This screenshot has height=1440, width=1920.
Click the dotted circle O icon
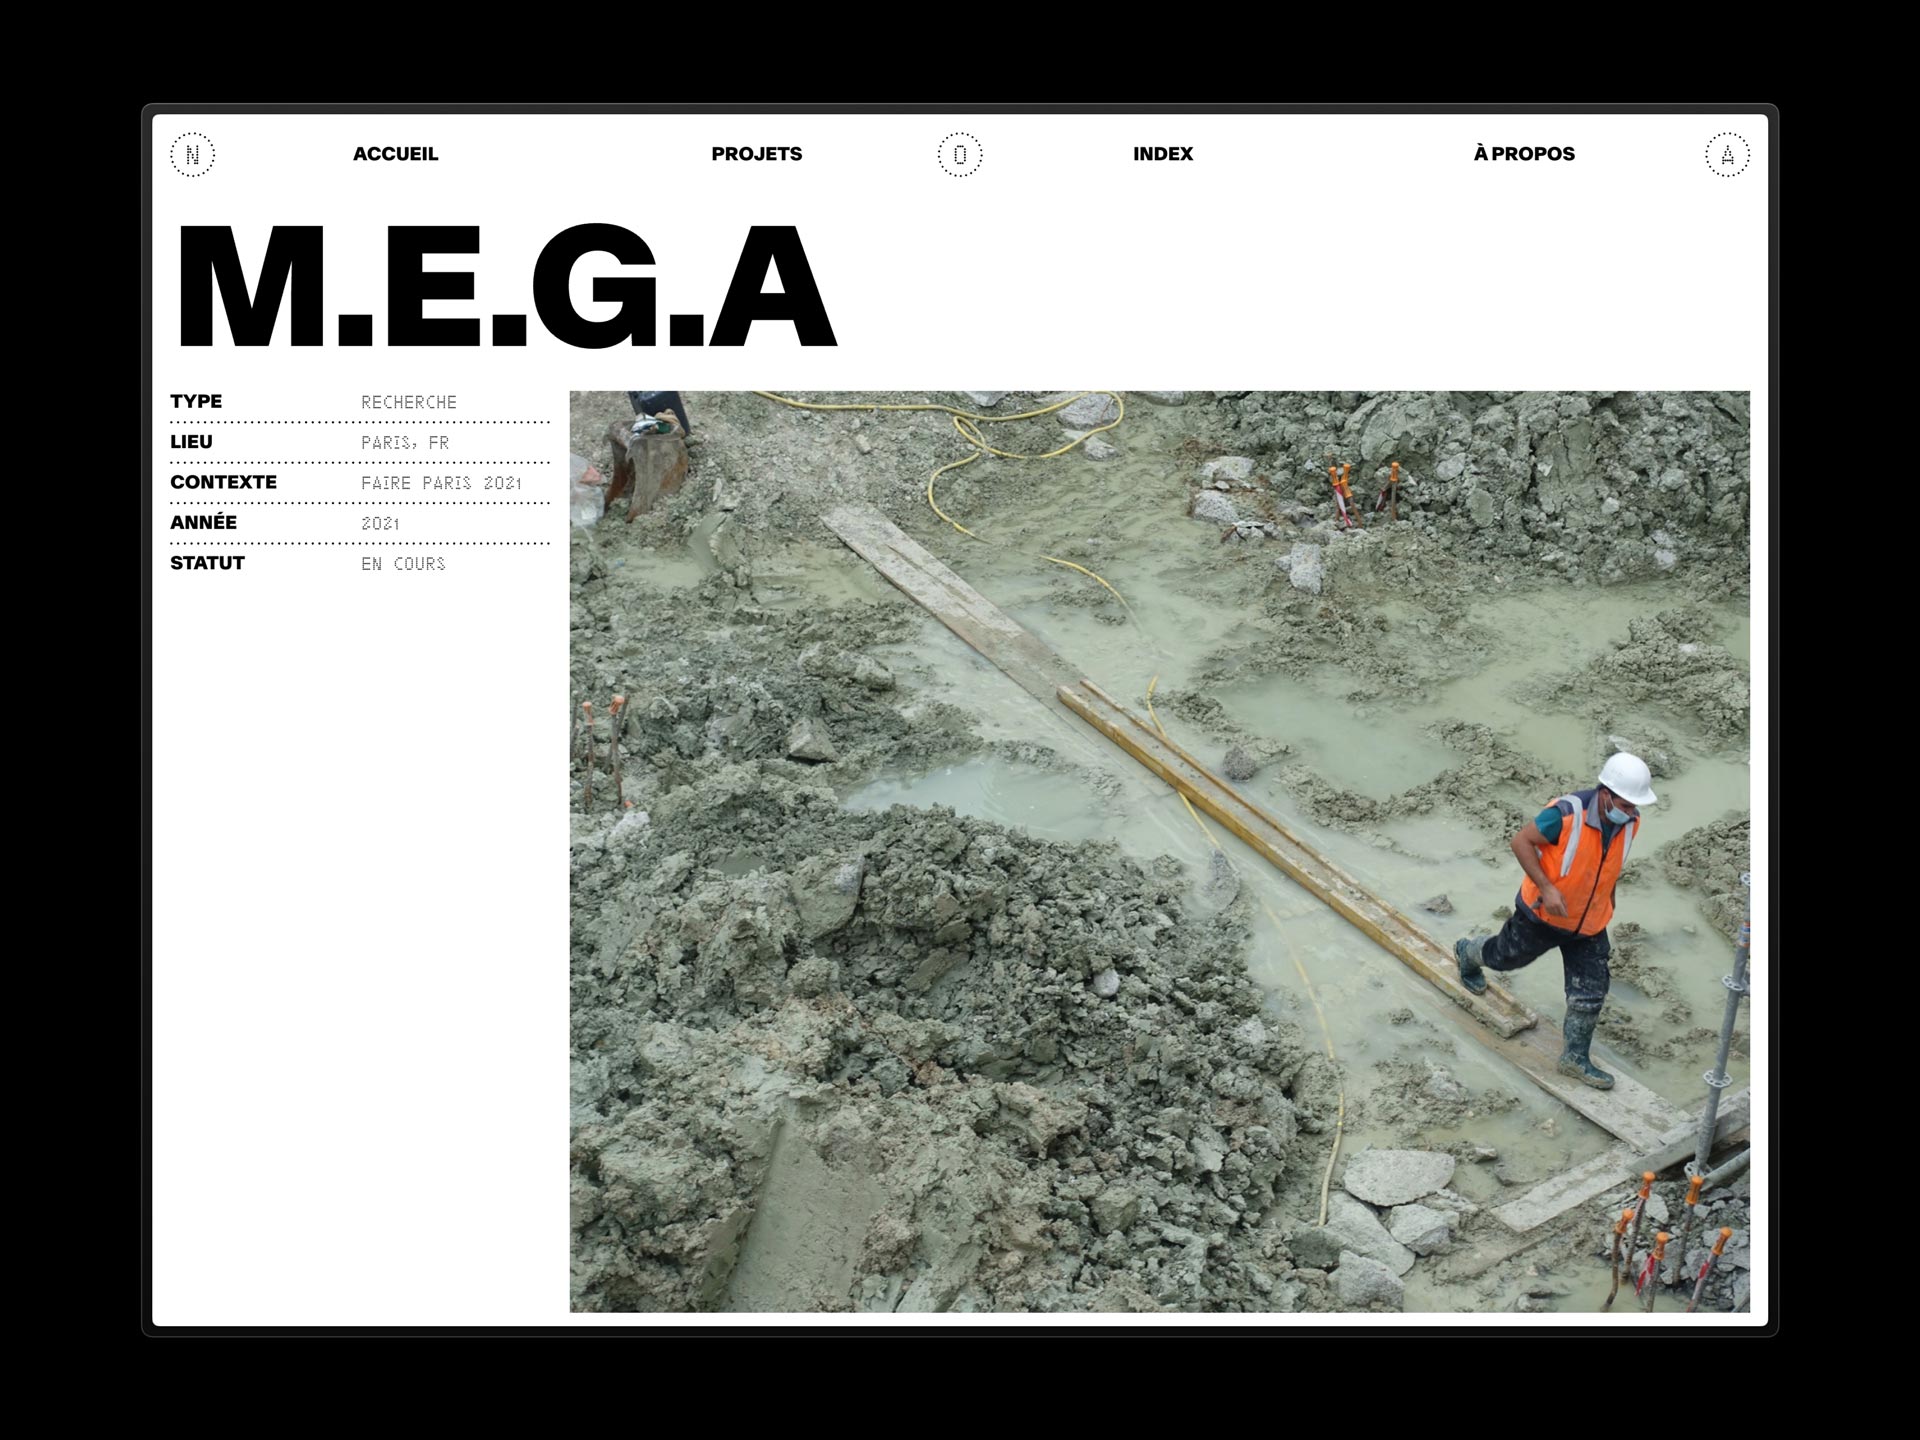tap(959, 155)
